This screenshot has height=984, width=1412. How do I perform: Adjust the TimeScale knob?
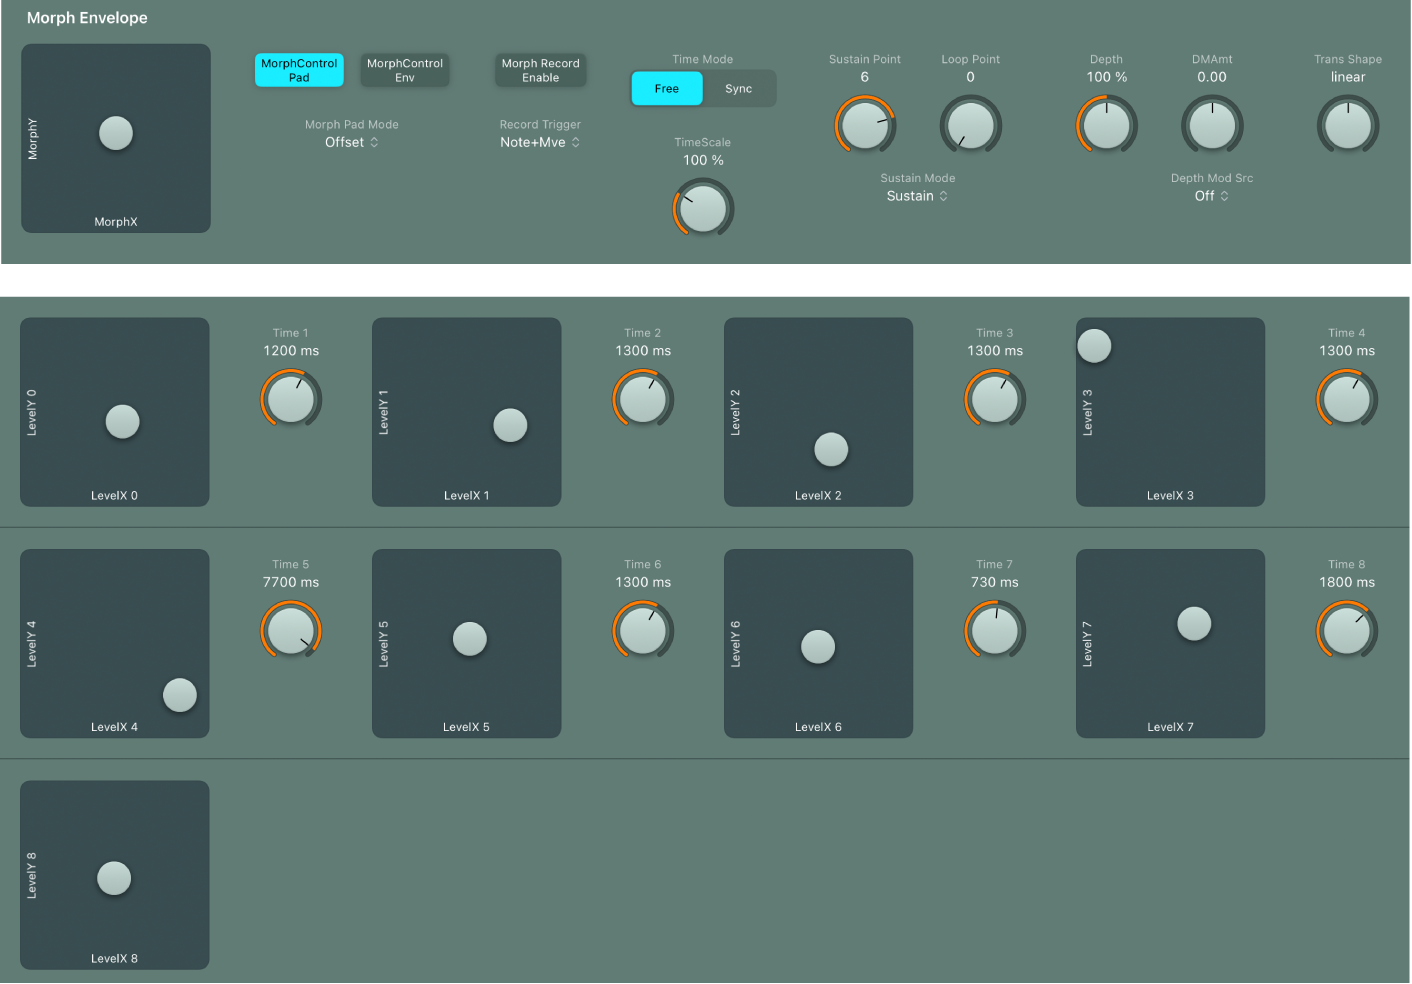coord(703,208)
